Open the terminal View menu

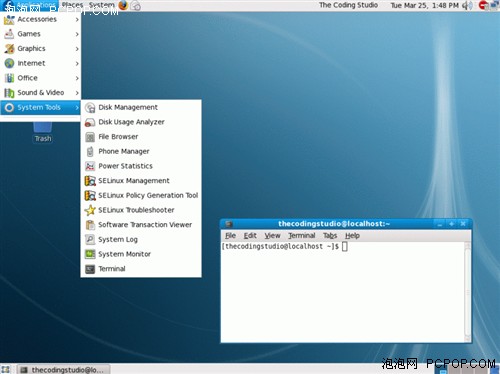[x=272, y=236]
